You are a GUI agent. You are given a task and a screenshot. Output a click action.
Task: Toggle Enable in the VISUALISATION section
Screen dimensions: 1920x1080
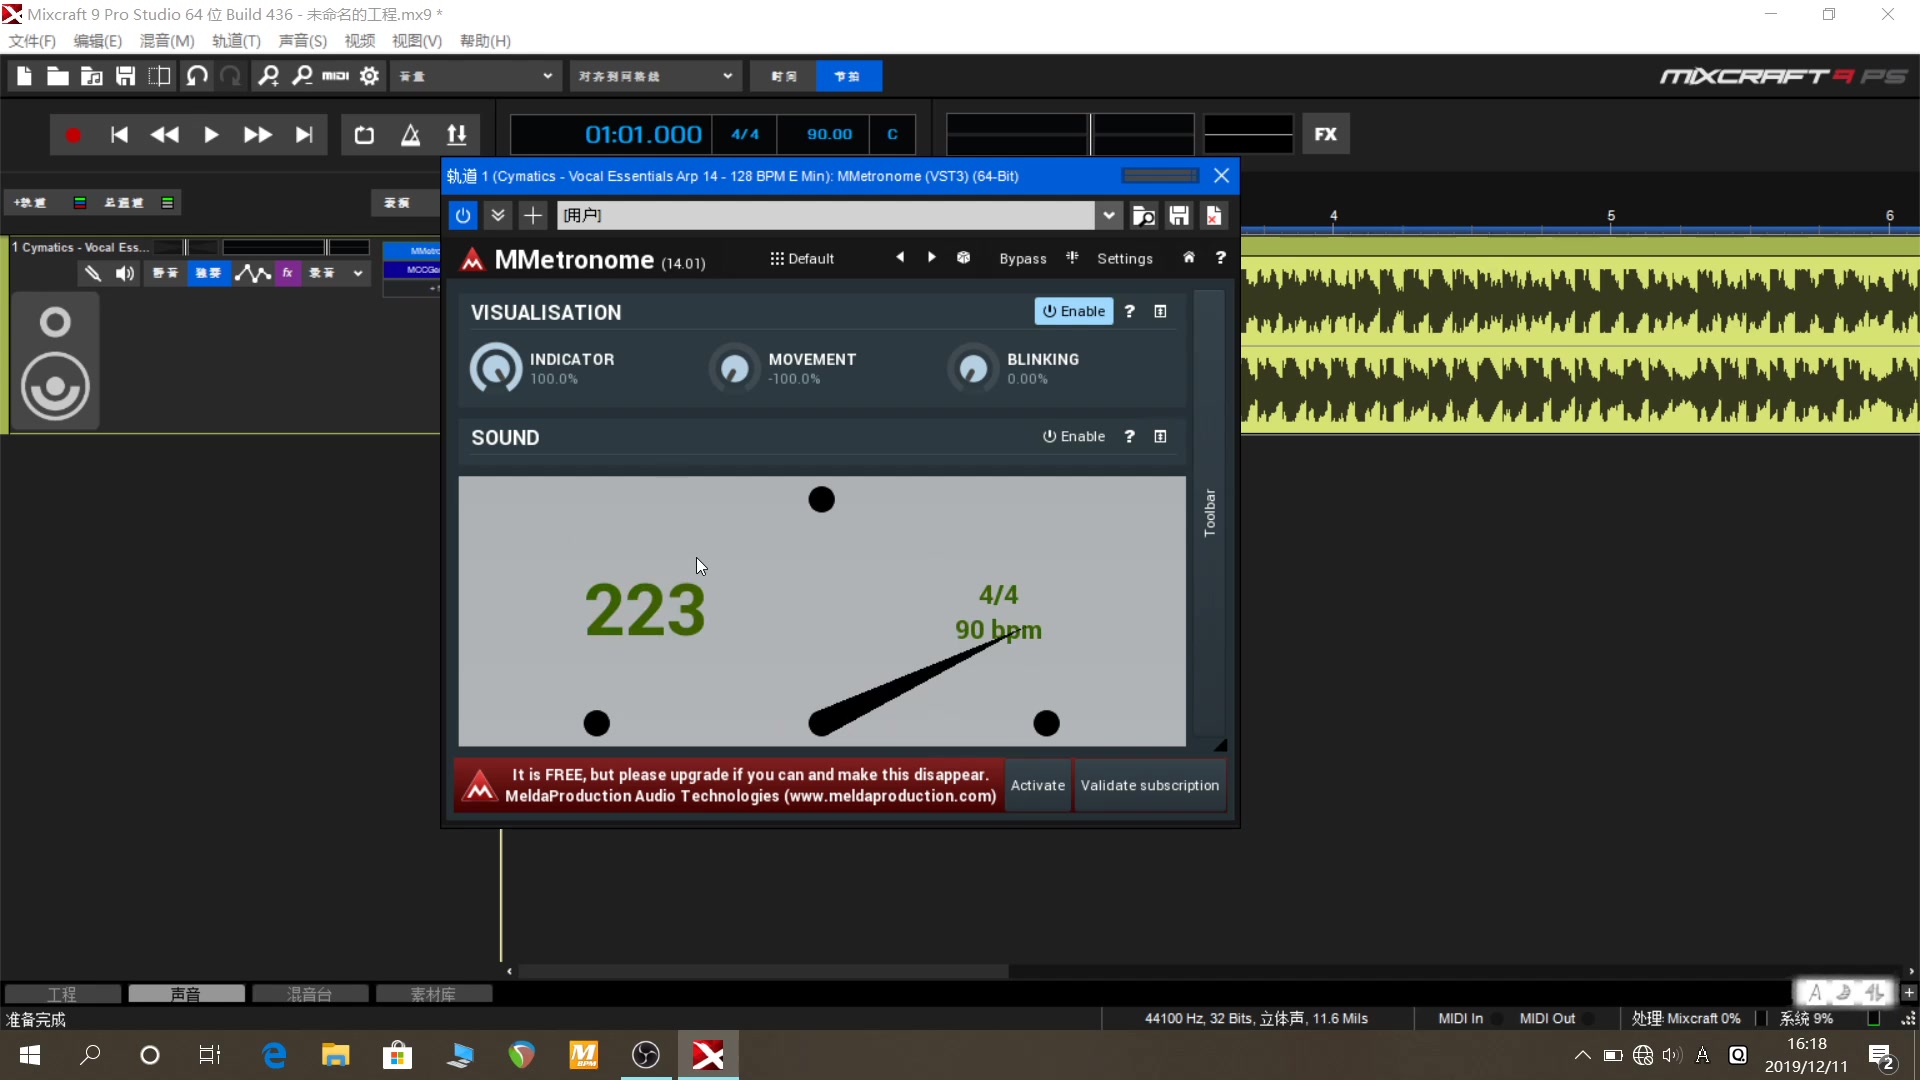coord(1073,311)
